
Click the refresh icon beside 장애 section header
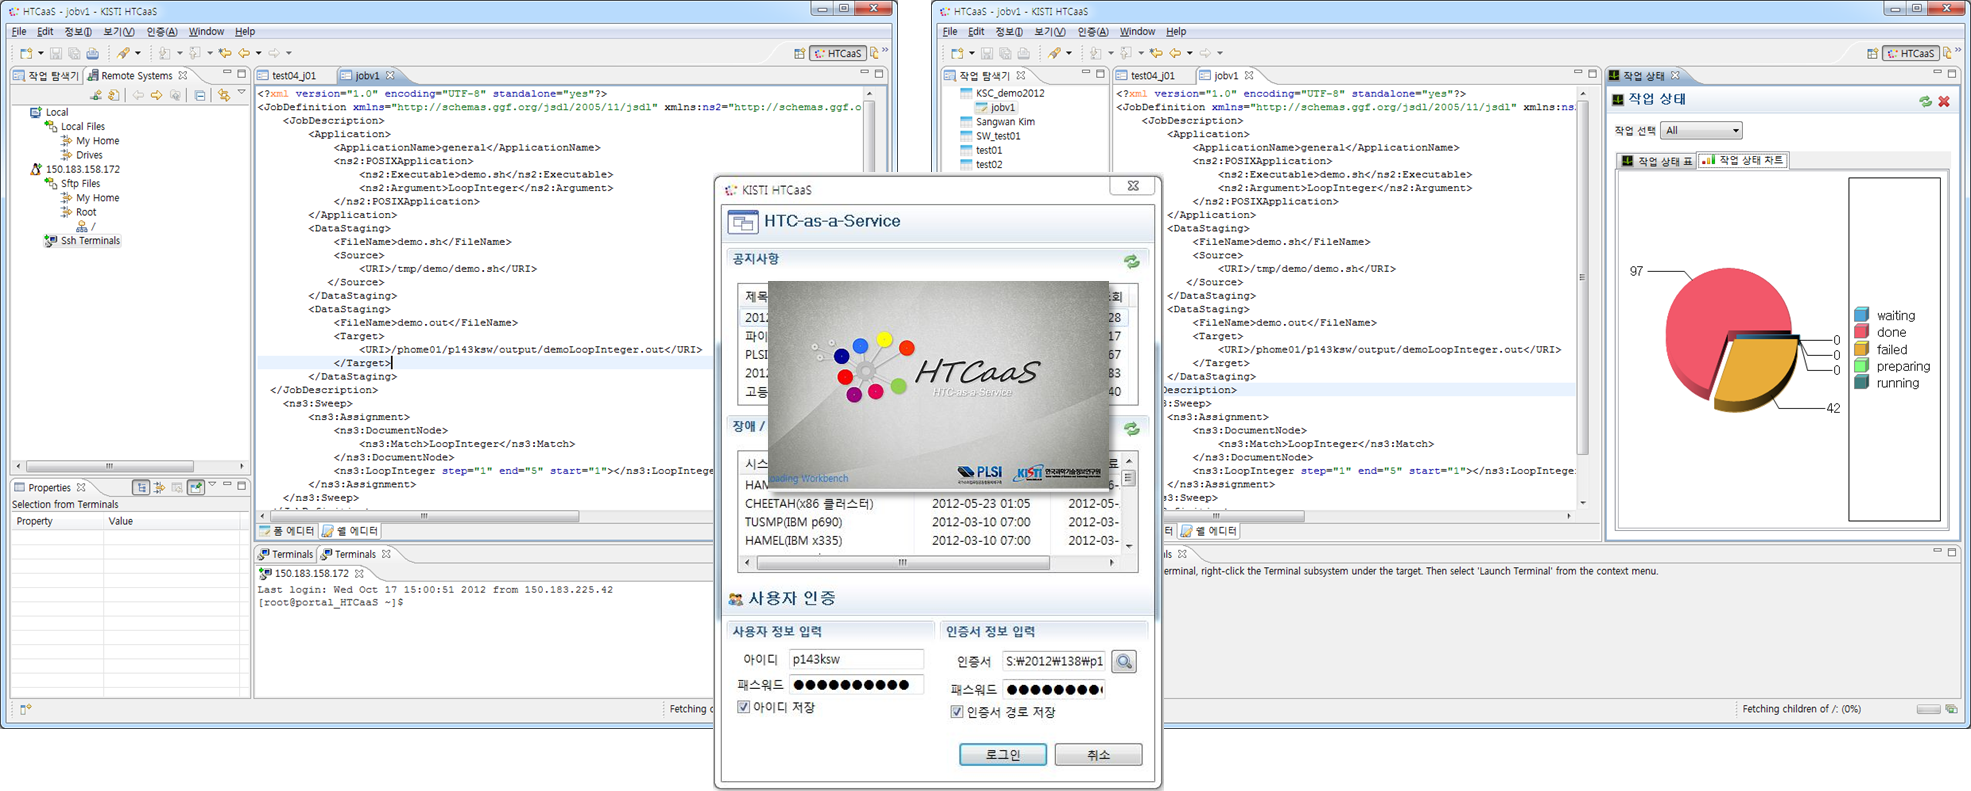[x=1132, y=428]
